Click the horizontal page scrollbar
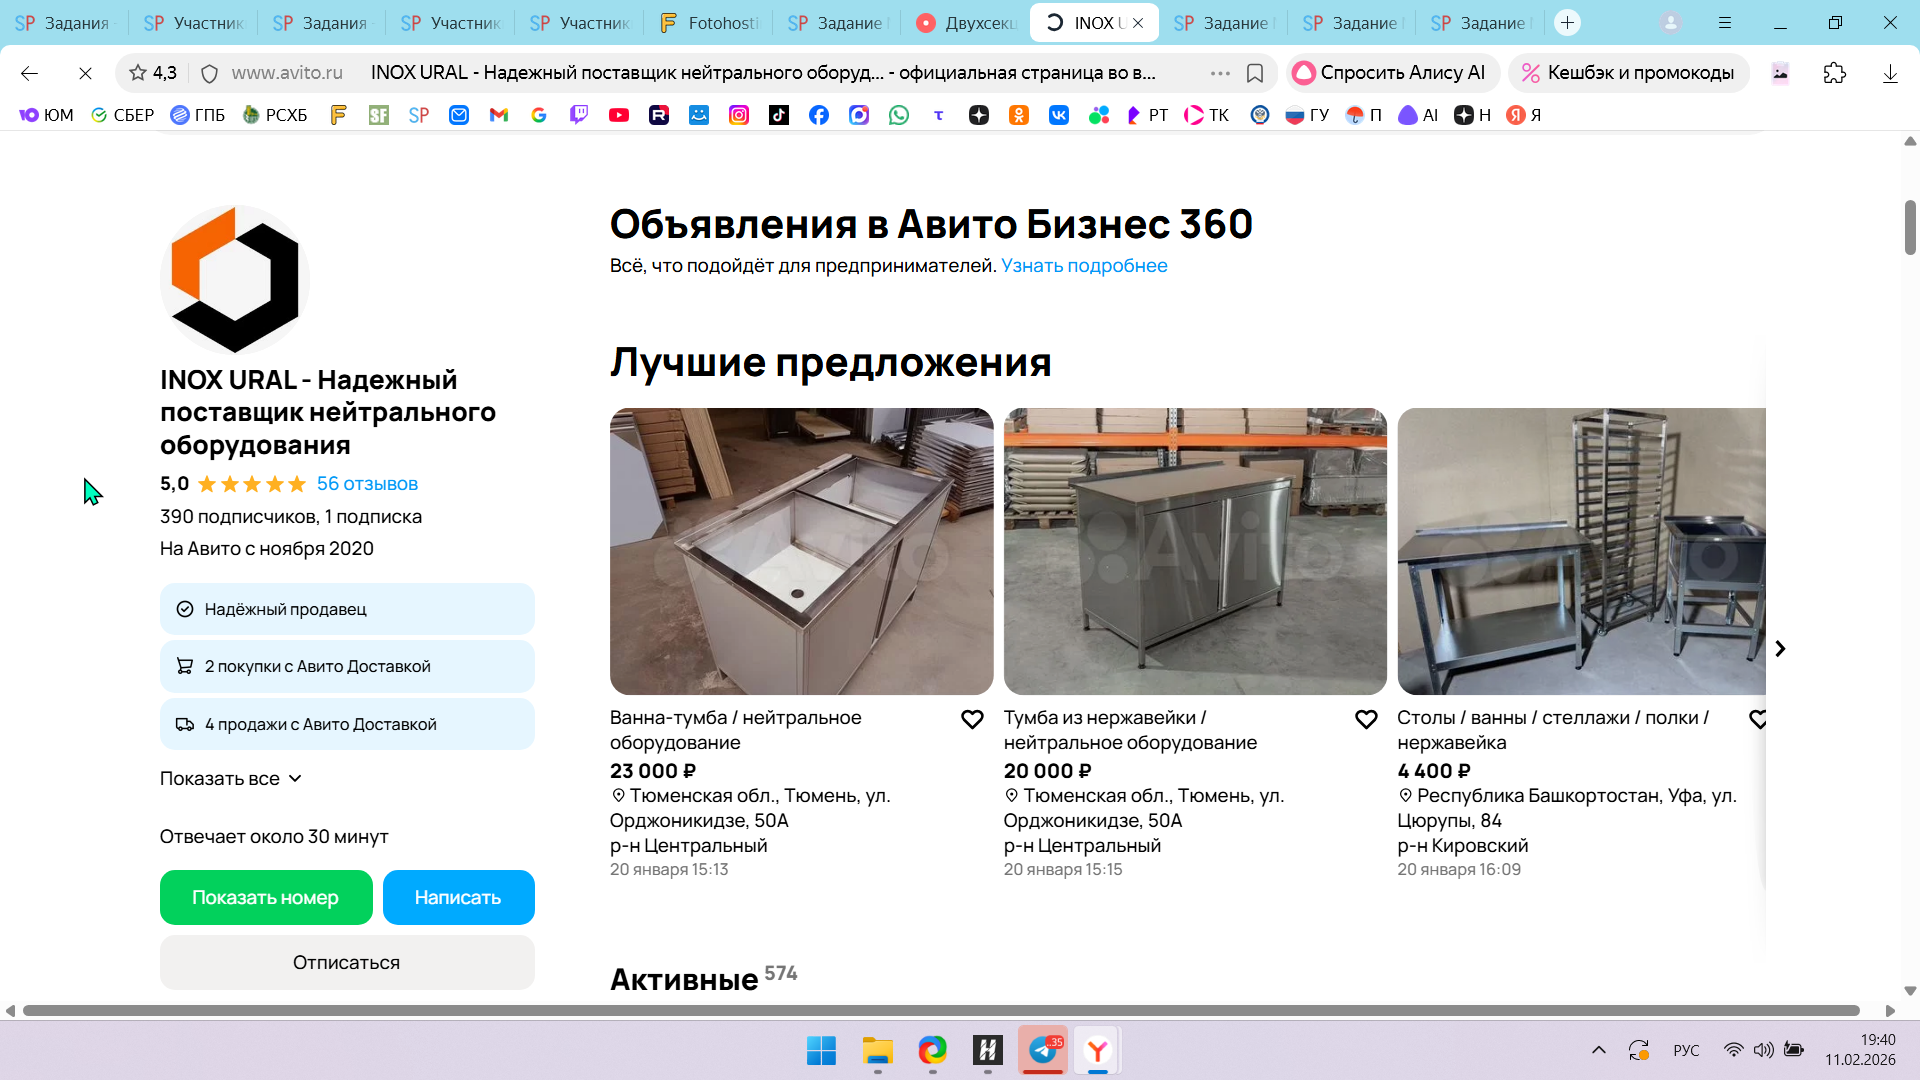The width and height of the screenshot is (1920, 1080). coord(940,1010)
